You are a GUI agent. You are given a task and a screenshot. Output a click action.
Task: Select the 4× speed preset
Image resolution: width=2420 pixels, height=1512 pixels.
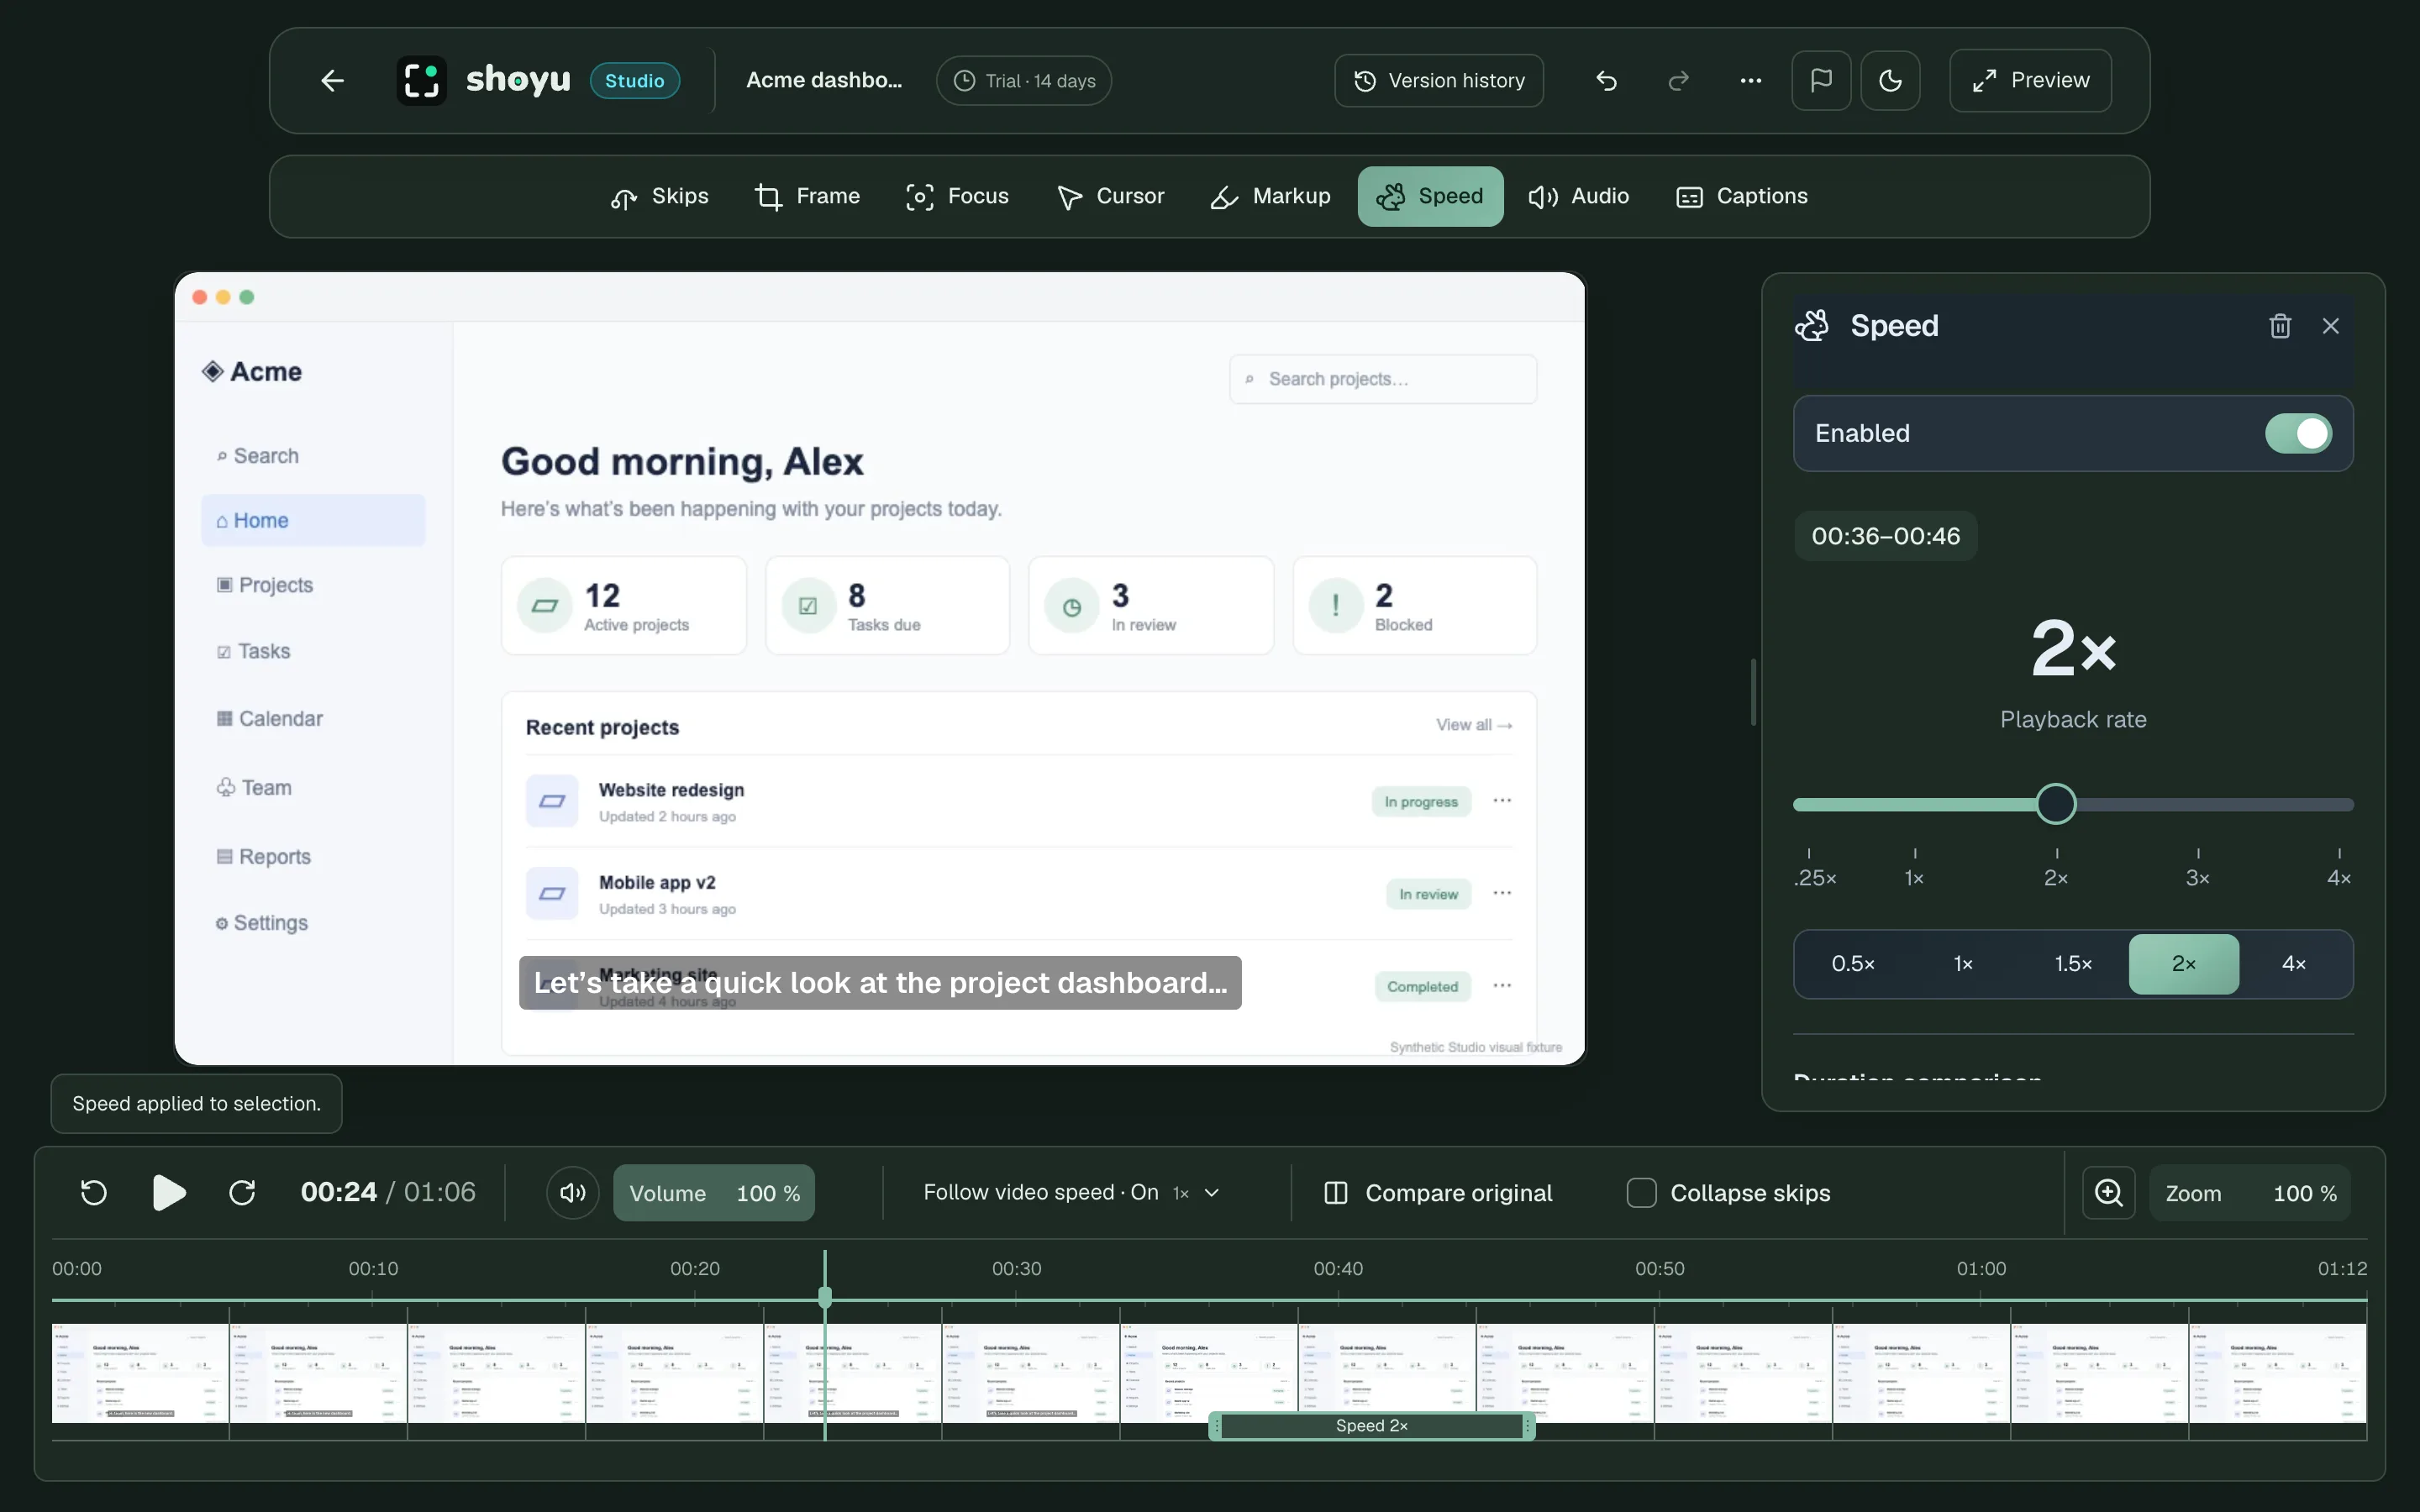point(2294,964)
